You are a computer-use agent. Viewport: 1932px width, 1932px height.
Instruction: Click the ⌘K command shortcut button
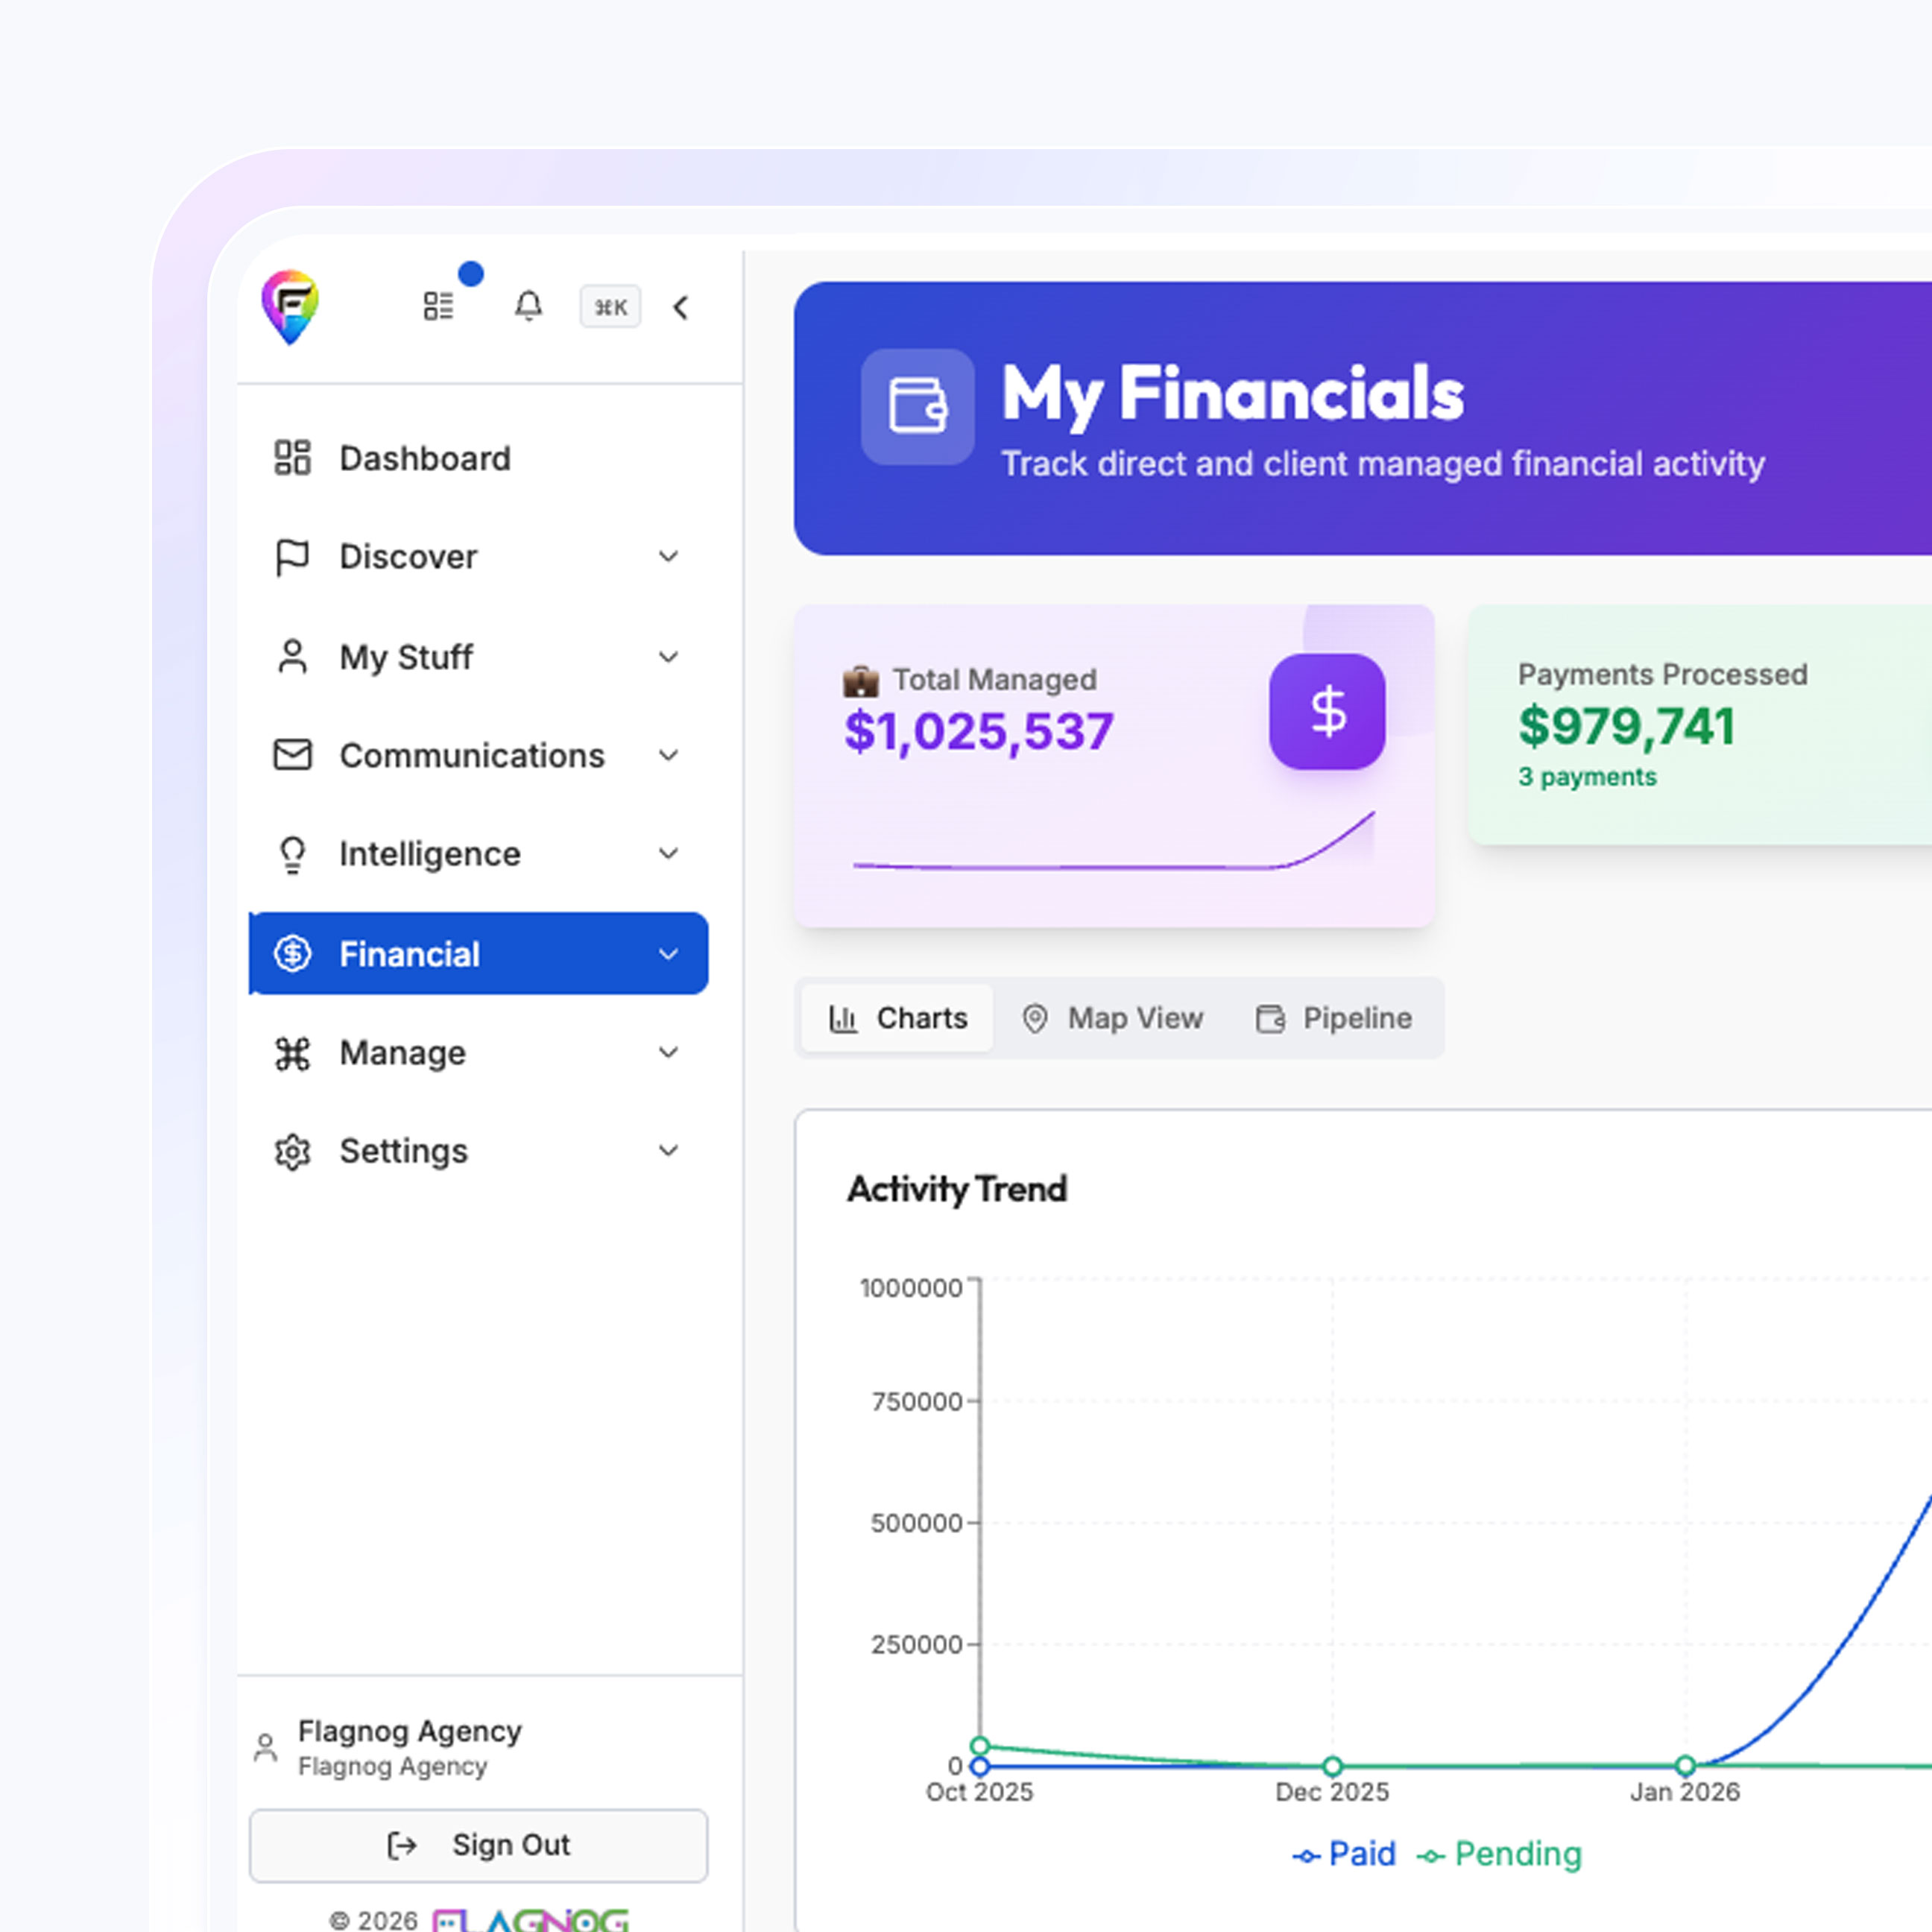(610, 307)
